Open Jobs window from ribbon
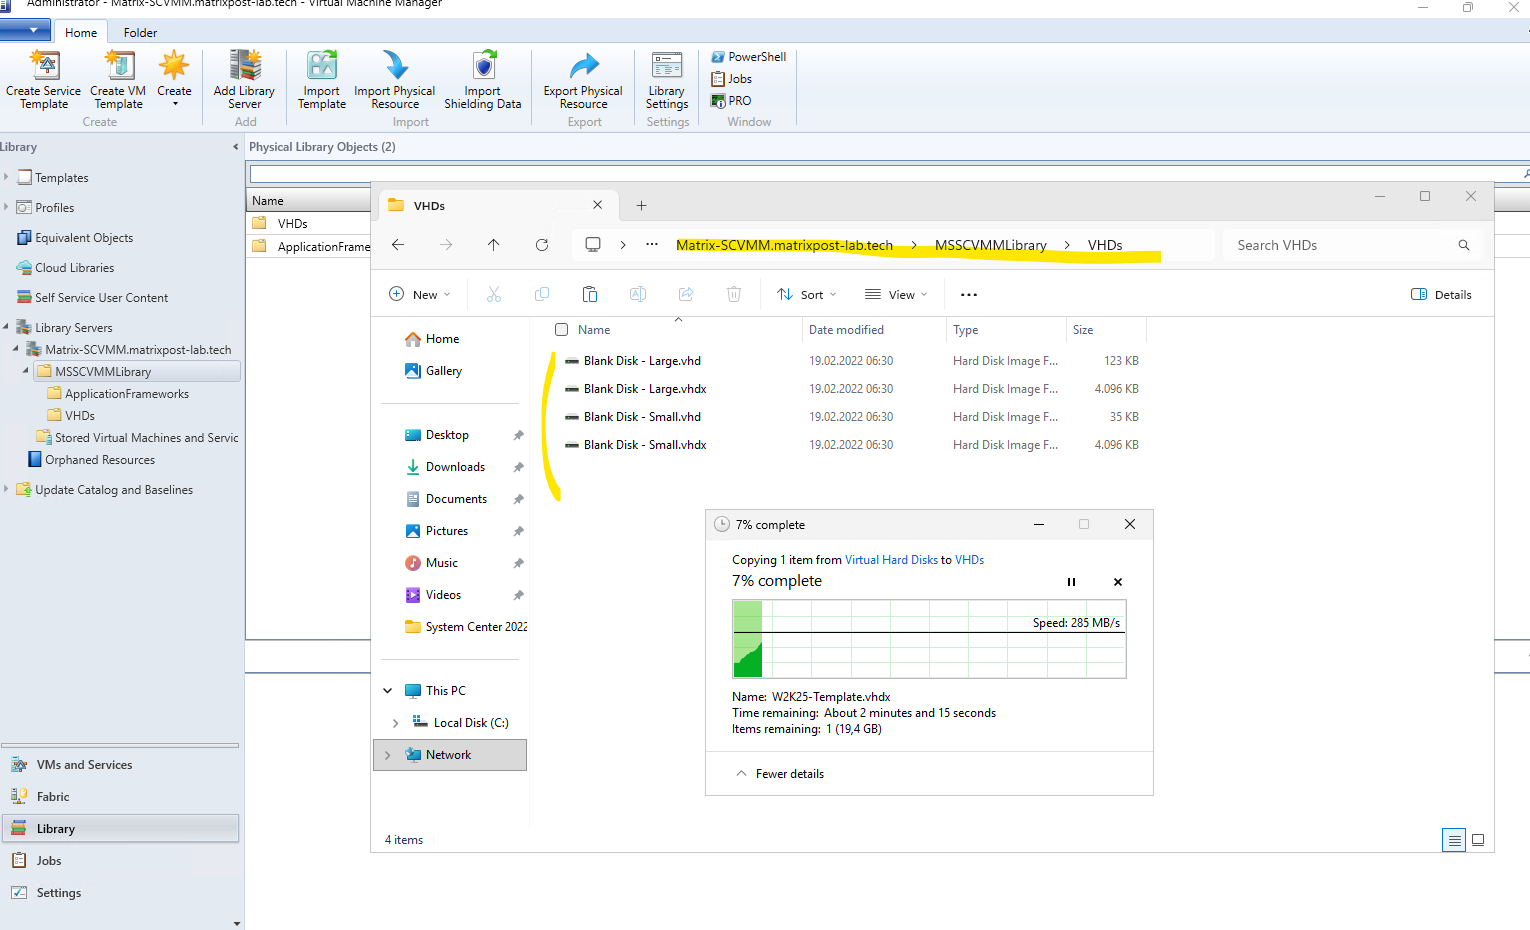 731,79
